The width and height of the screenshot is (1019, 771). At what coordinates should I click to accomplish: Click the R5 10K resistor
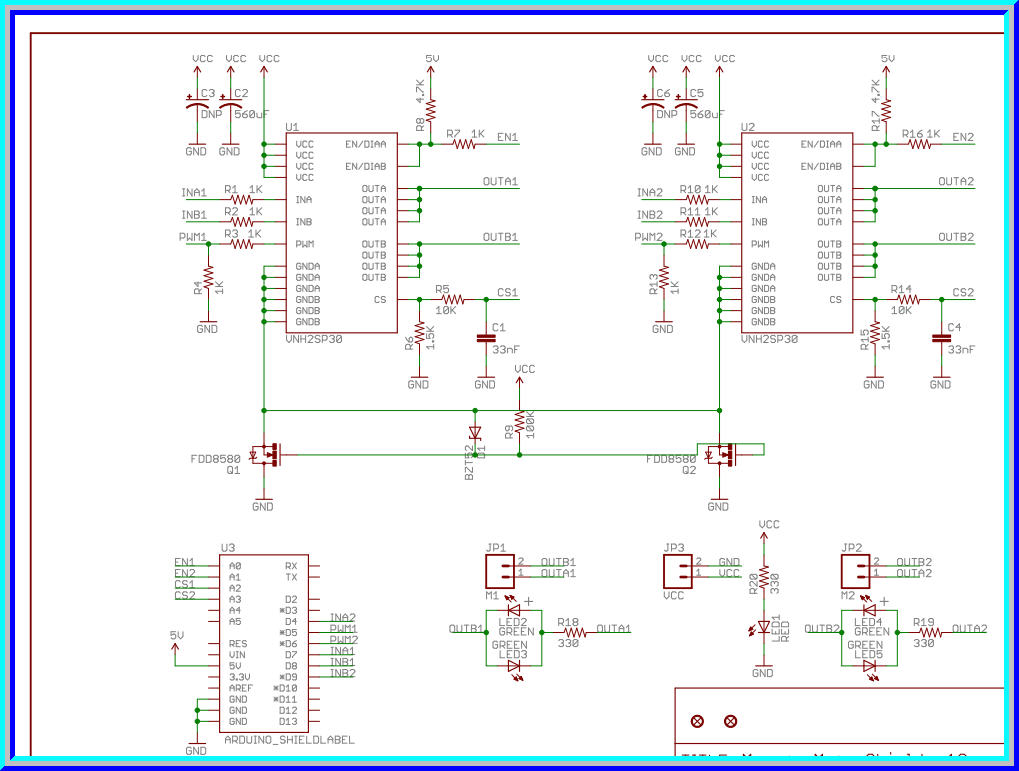452,299
